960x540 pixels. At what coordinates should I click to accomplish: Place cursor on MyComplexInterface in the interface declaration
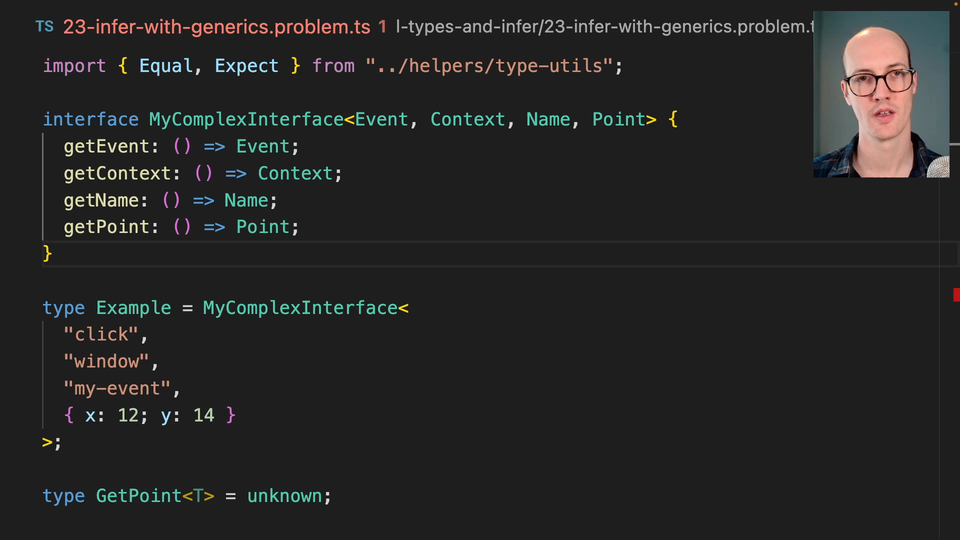tap(246, 120)
